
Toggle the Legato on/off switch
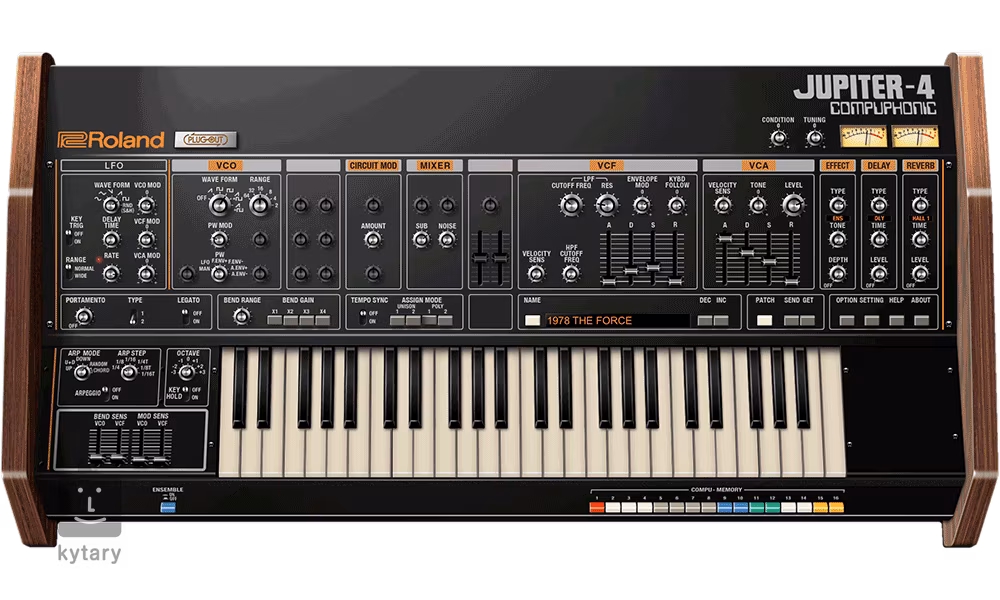click(x=184, y=316)
